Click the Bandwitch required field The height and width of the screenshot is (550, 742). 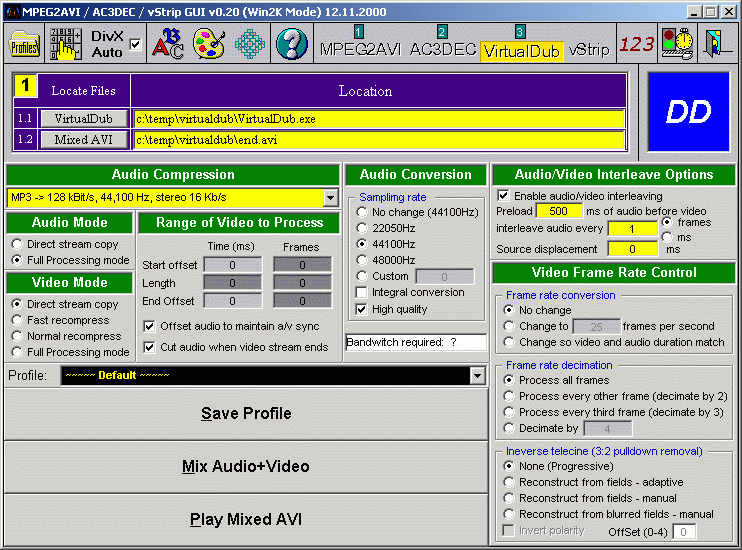(x=416, y=342)
